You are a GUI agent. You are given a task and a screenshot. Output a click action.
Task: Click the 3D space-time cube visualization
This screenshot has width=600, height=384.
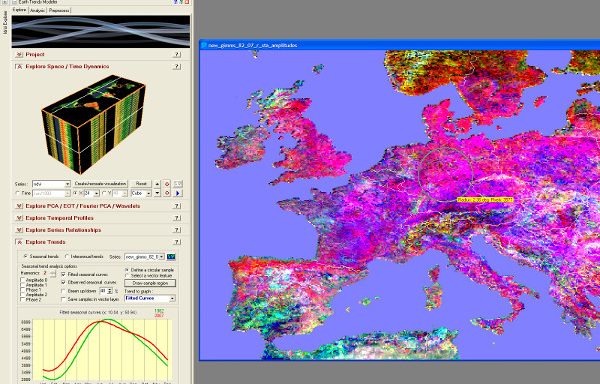pos(93,124)
